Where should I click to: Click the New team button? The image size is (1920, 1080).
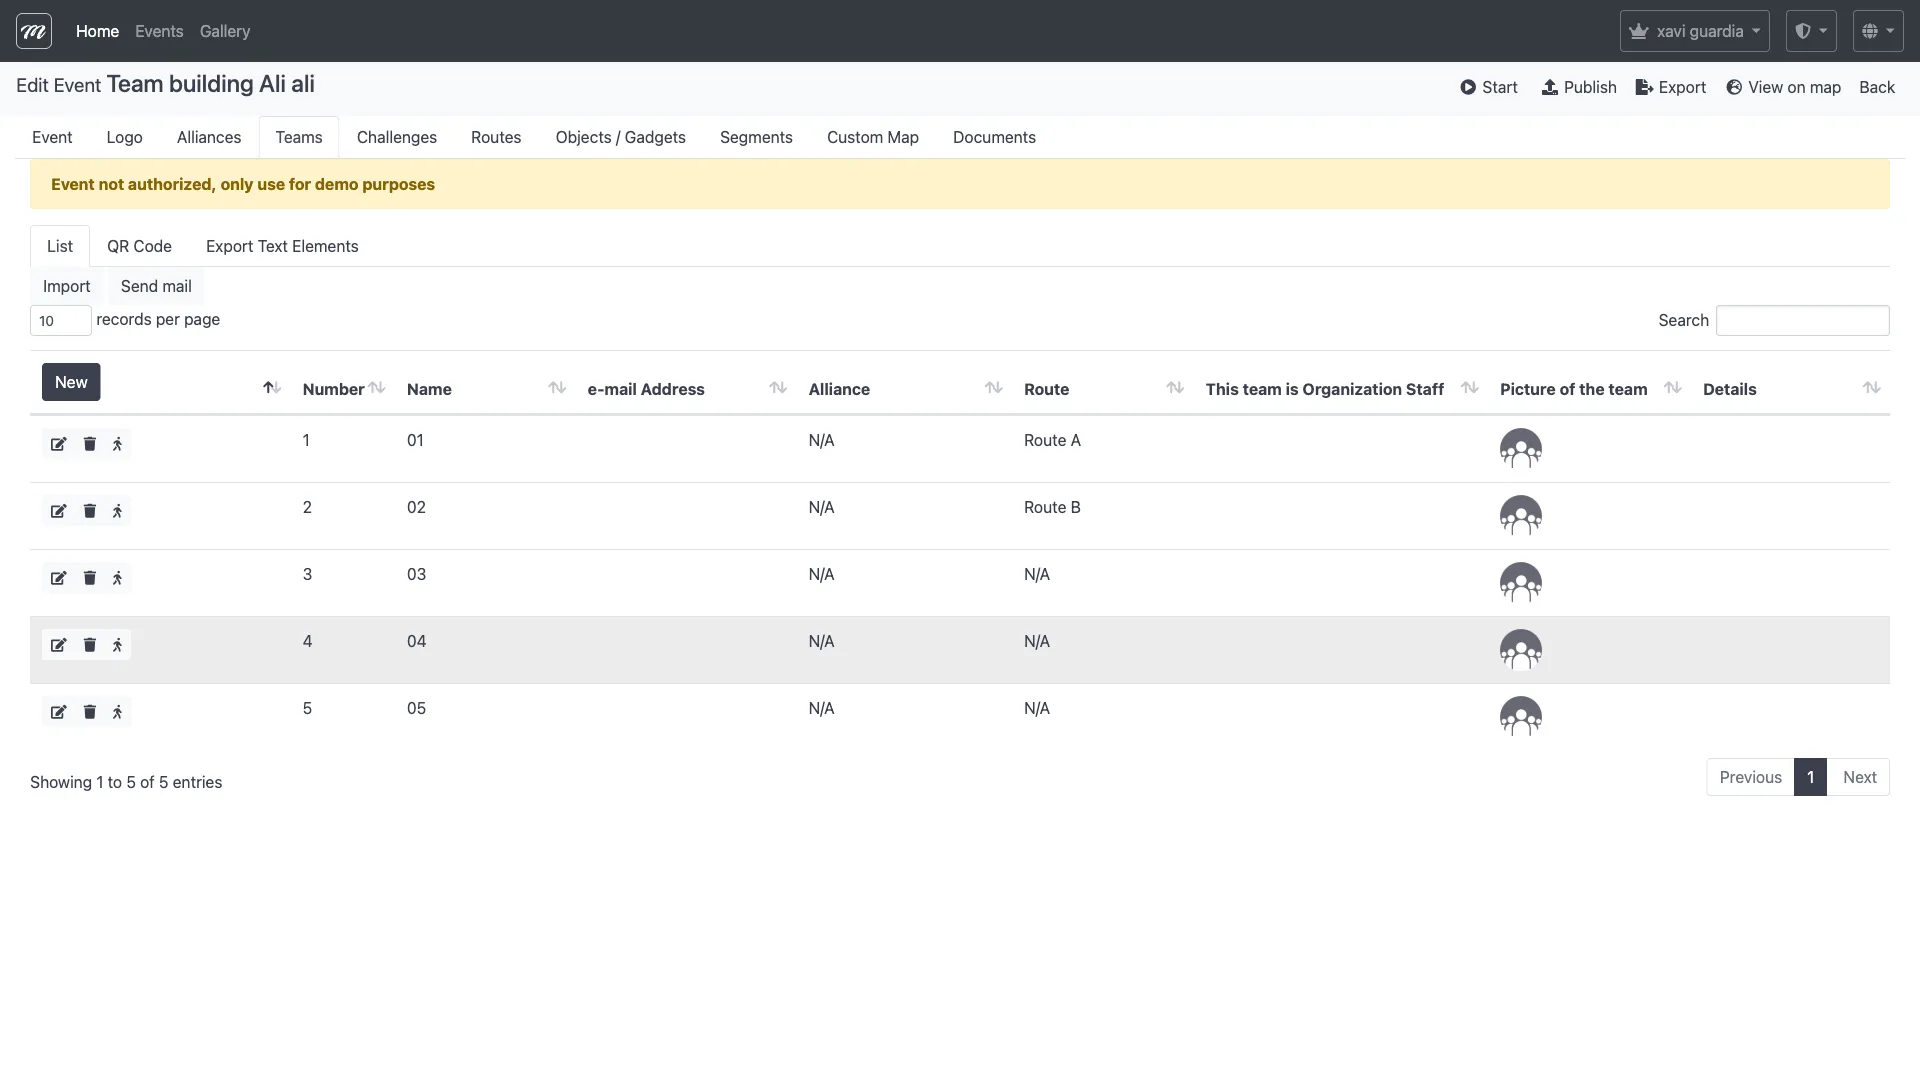[71, 382]
